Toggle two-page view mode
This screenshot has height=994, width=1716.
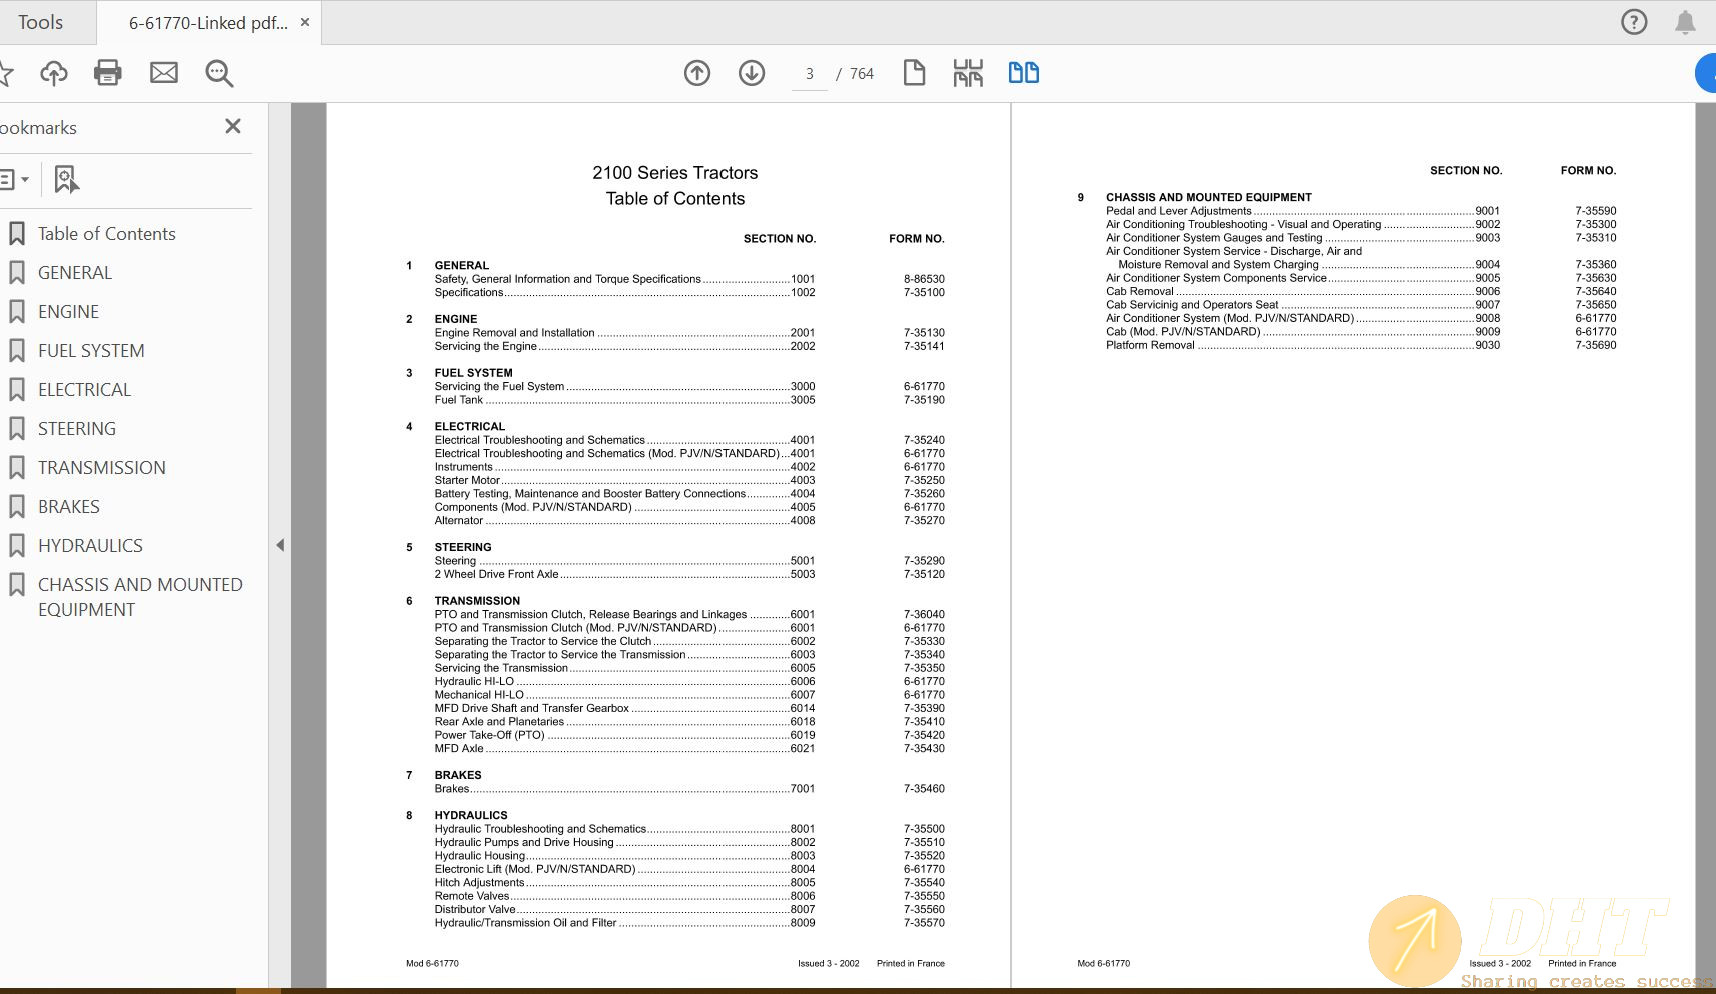tap(1023, 73)
